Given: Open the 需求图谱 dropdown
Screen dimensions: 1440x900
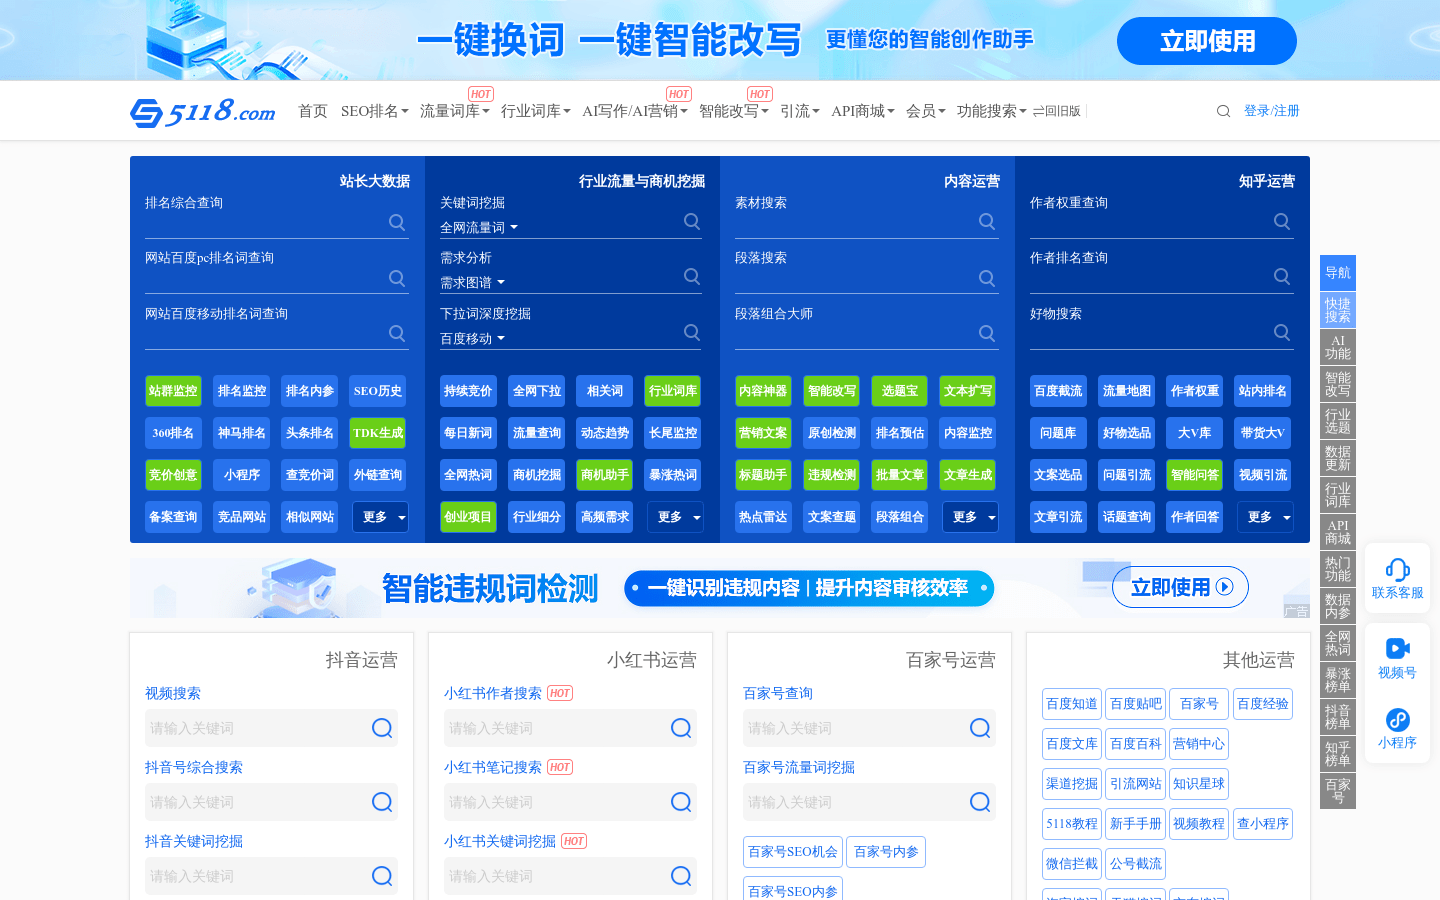Looking at the screenshot, I should click(x=472, y=283).
